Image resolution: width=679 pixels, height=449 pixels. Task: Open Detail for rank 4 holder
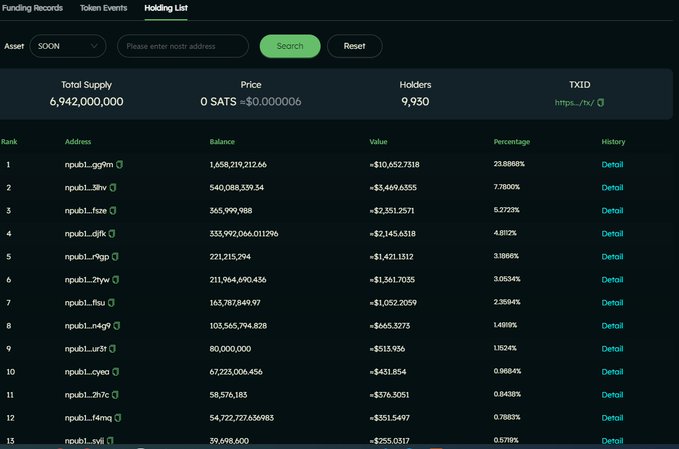[612, 234]
